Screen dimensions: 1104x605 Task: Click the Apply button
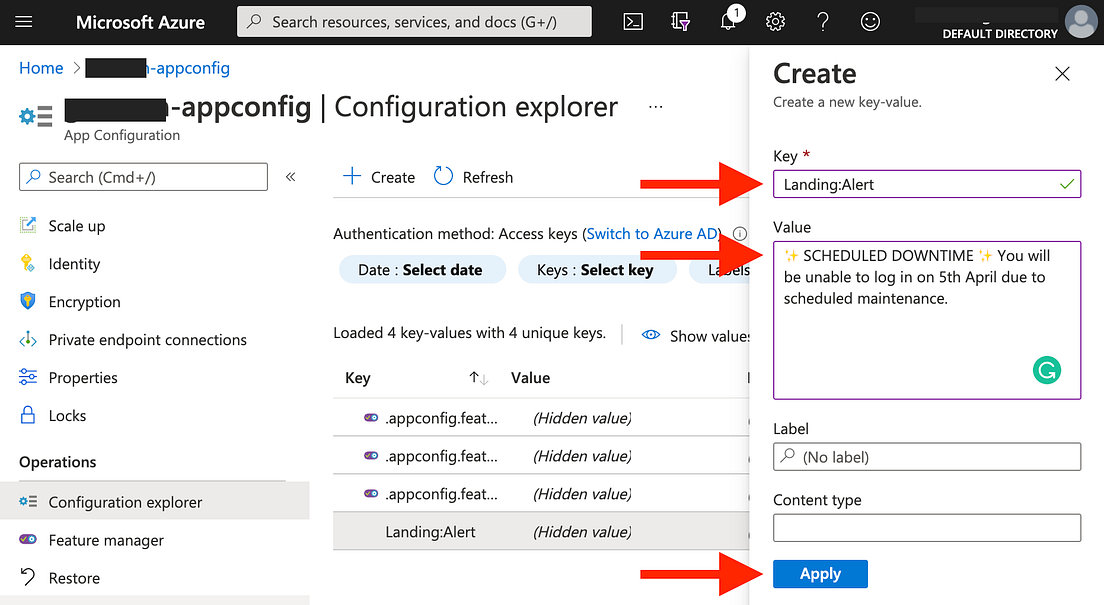tap(820, 574)
